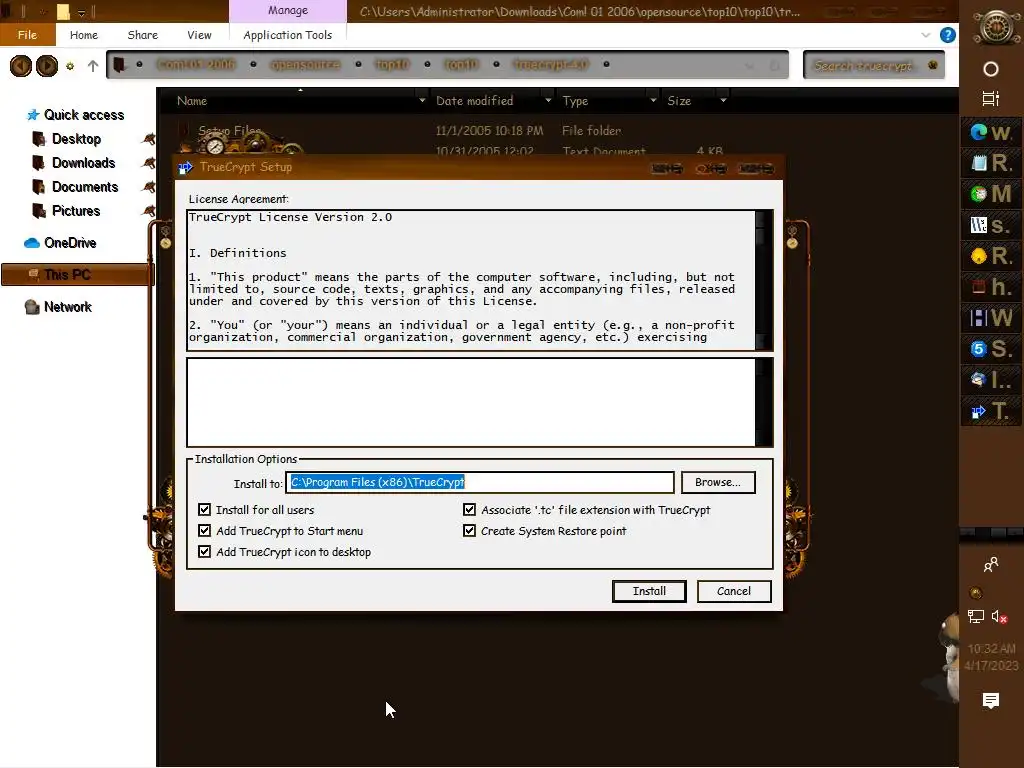Viewport: 1024px width, 768px height.
Task: Open Recent locations gear icon beside forward arrow
Action: pos(70,66)
